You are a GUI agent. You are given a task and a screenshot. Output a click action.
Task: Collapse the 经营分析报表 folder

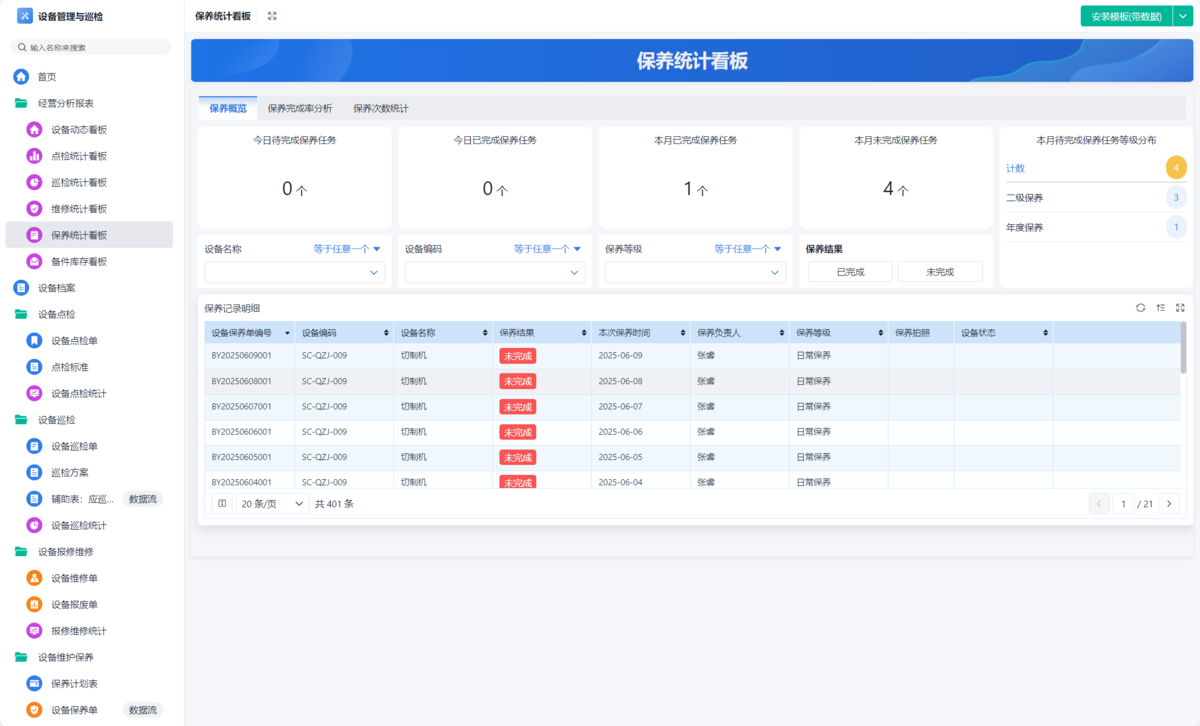21,103
